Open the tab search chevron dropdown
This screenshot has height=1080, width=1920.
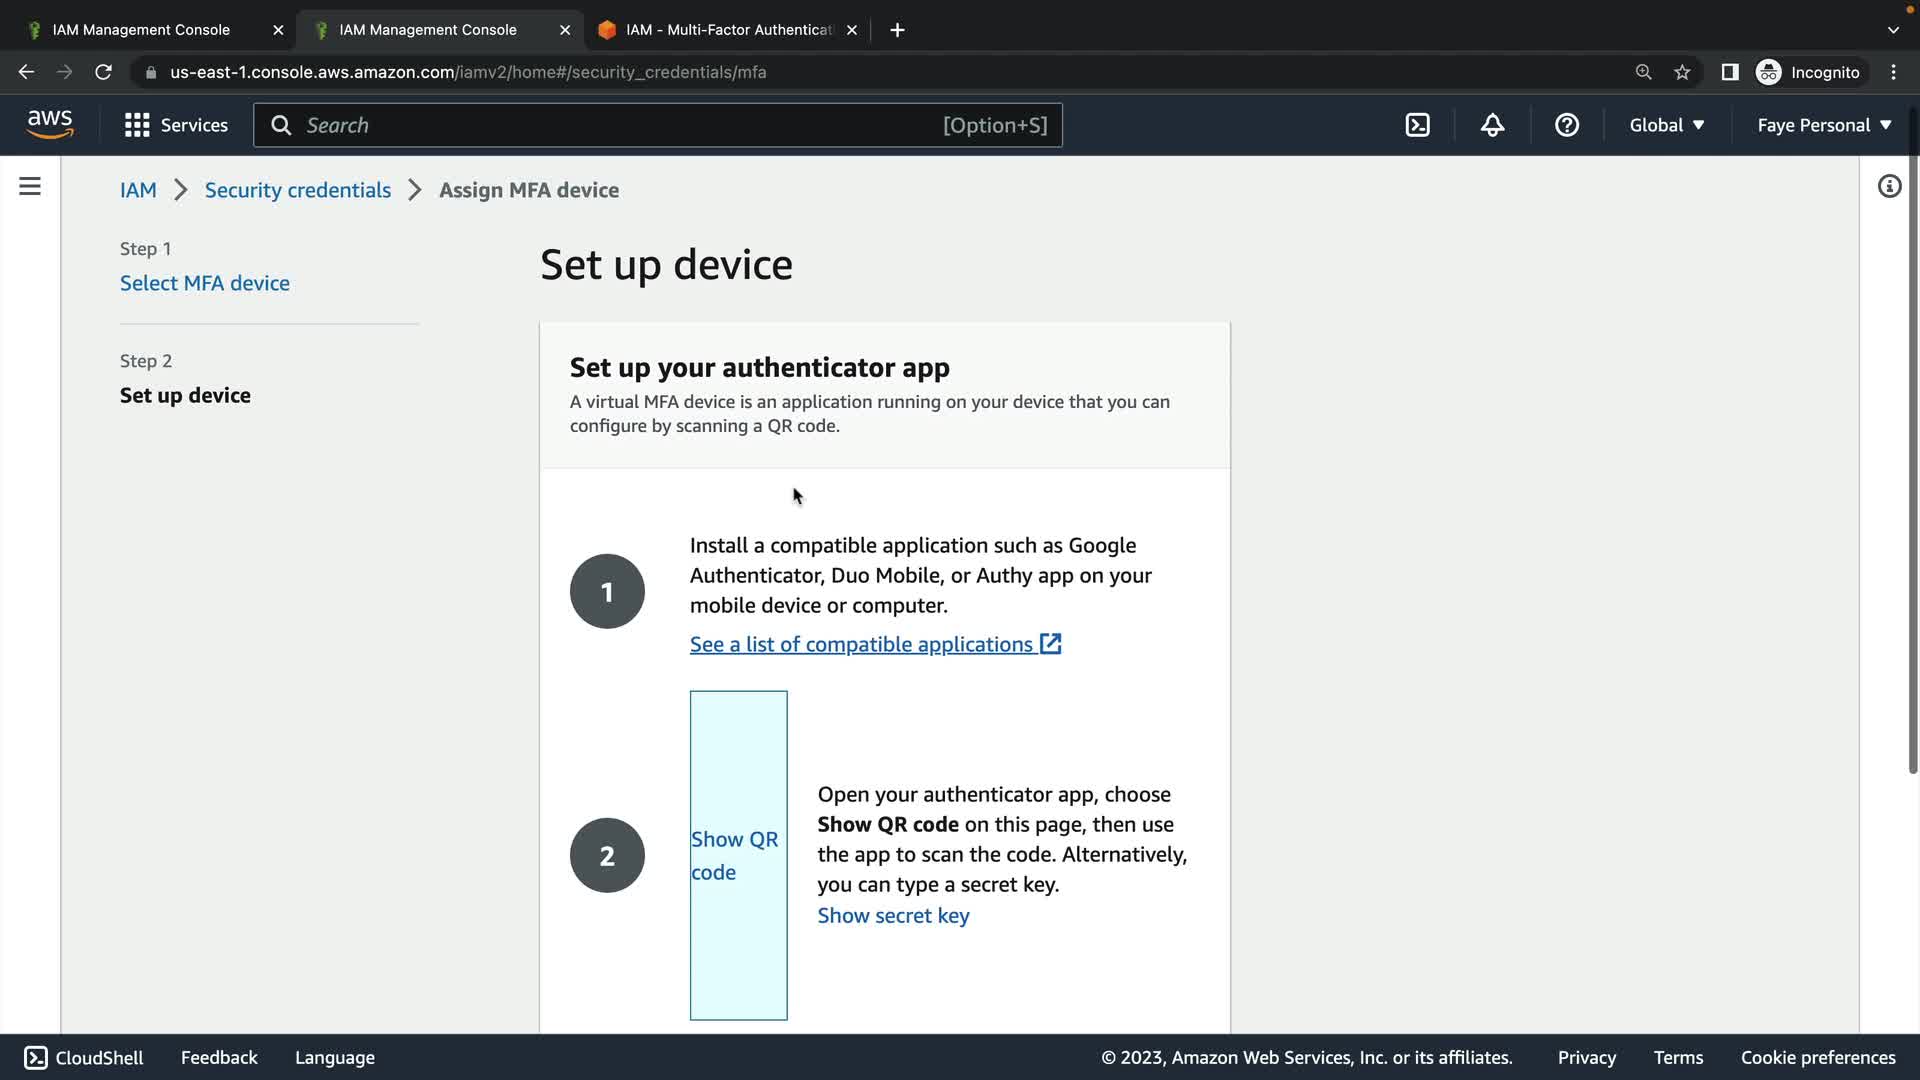tap(1892, 30)
